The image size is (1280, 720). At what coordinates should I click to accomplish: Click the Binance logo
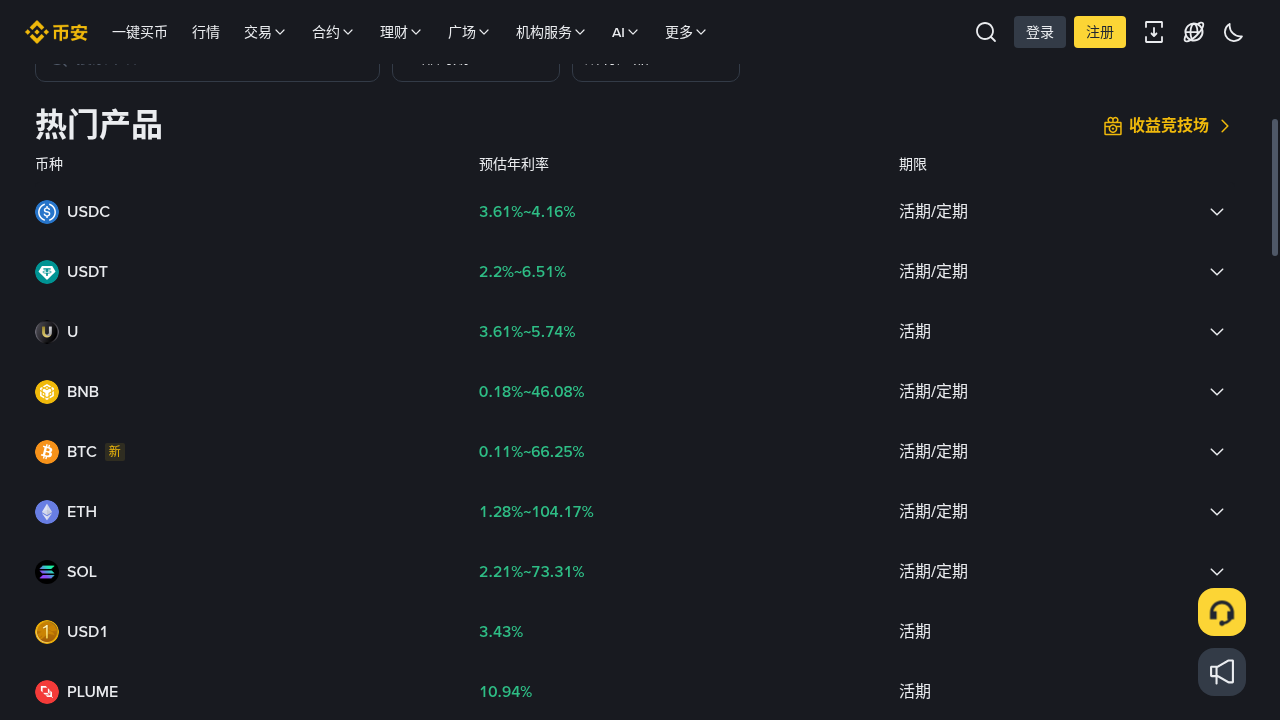(56, 32)
